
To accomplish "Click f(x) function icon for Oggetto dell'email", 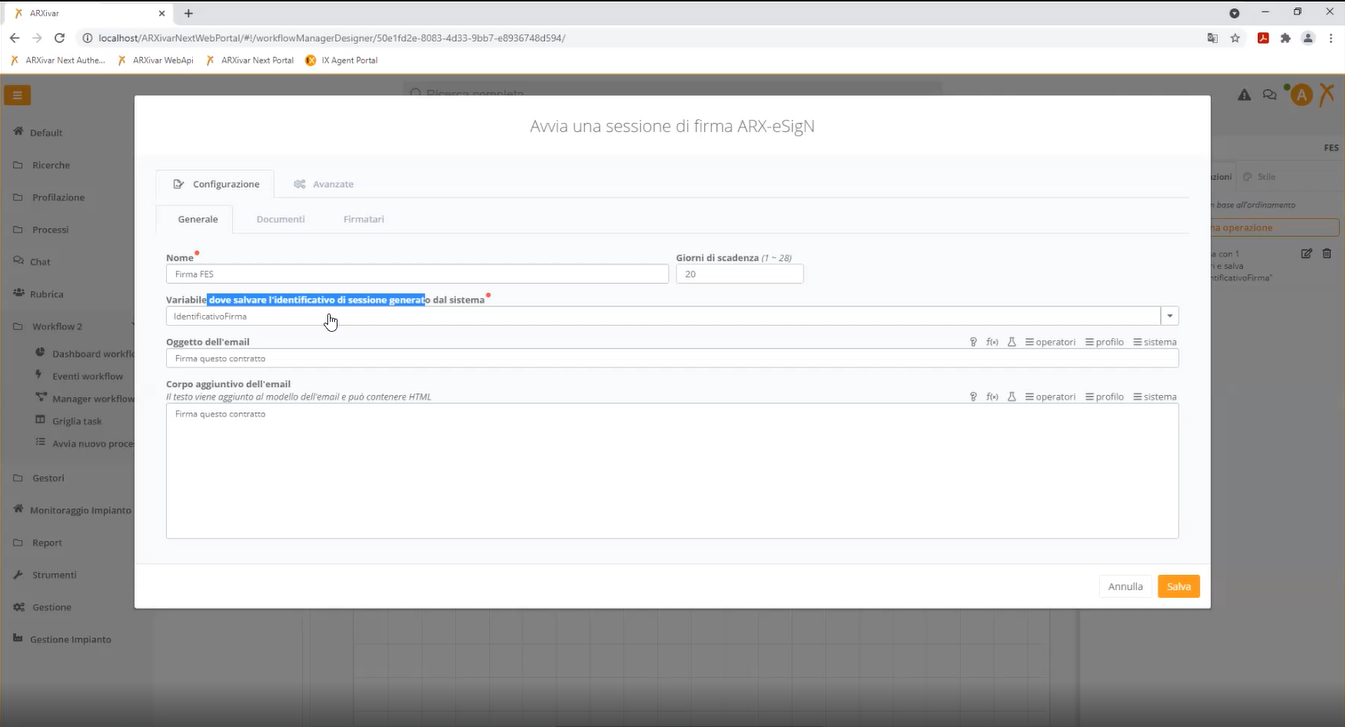I will (992, 342).
